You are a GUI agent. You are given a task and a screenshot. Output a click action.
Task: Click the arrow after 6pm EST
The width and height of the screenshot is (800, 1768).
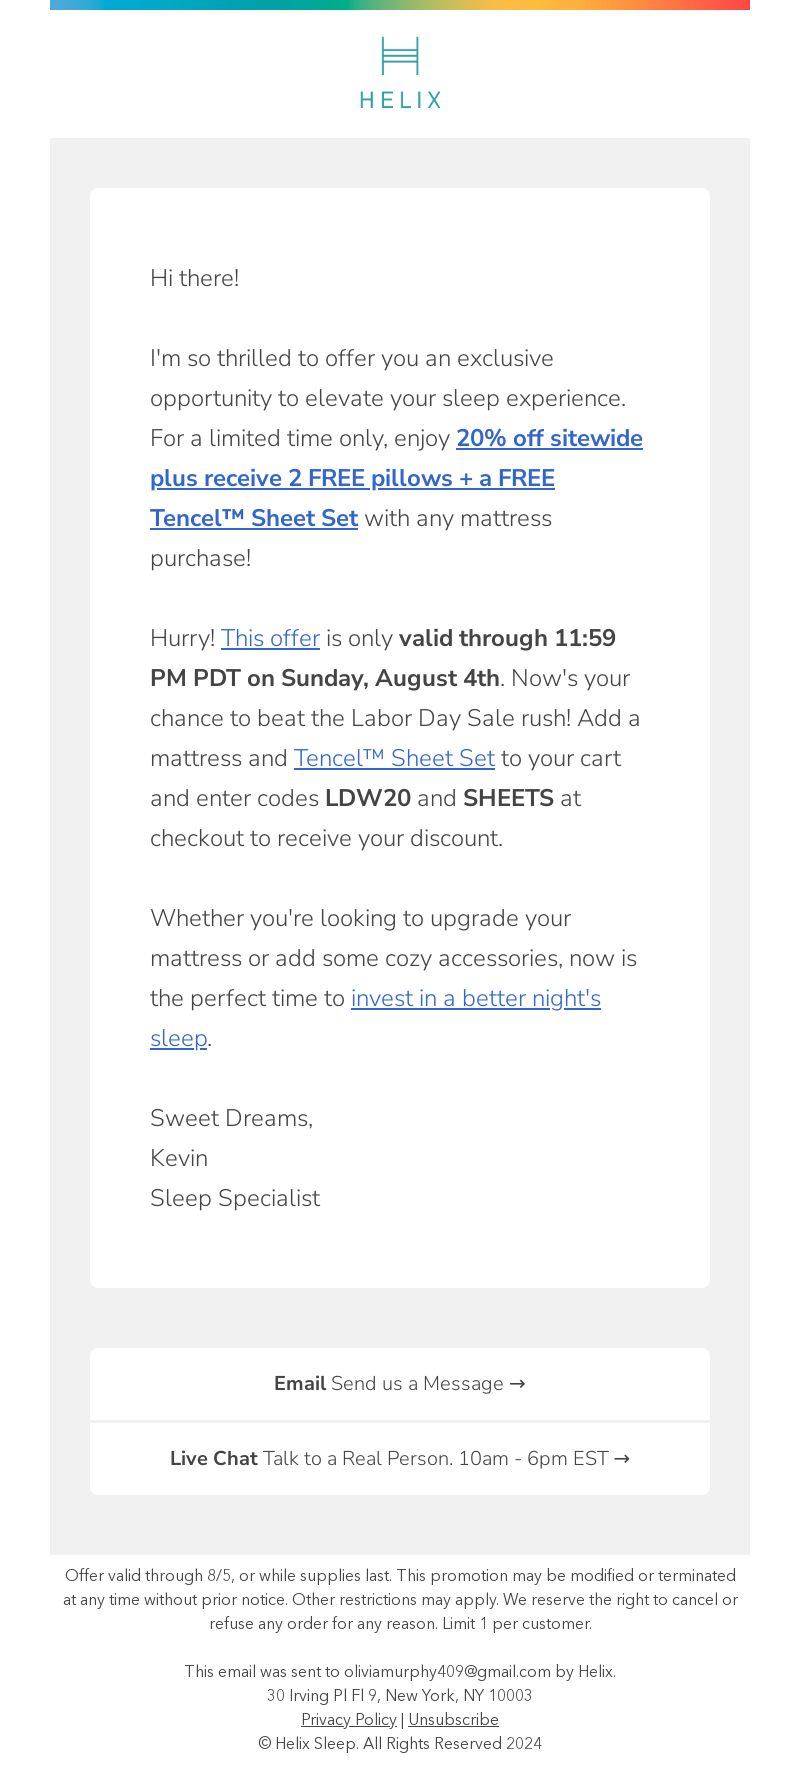click(622, 1459)
